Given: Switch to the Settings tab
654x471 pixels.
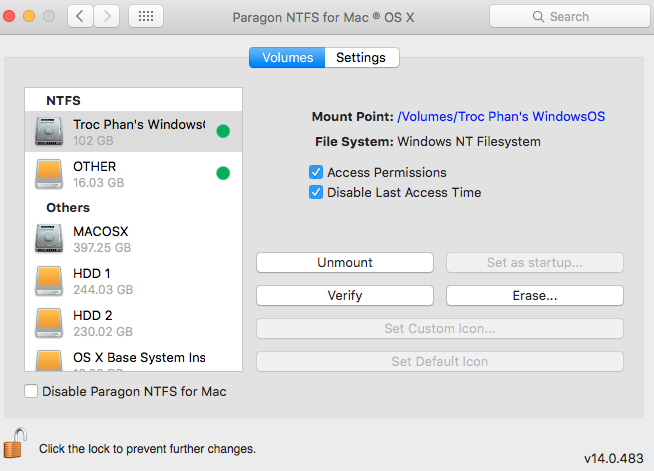Looking at the screenshot, I should pos(360,58).
